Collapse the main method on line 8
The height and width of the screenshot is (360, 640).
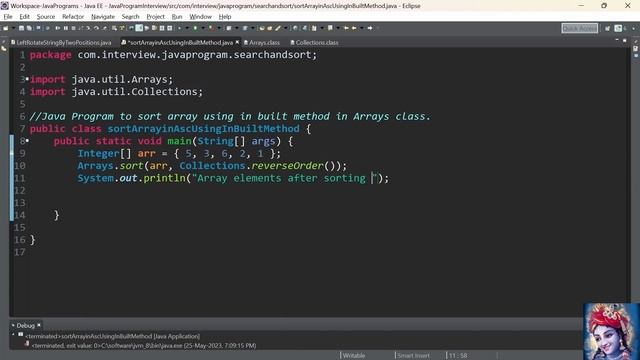pyautogui.click(x=27, y=140)
